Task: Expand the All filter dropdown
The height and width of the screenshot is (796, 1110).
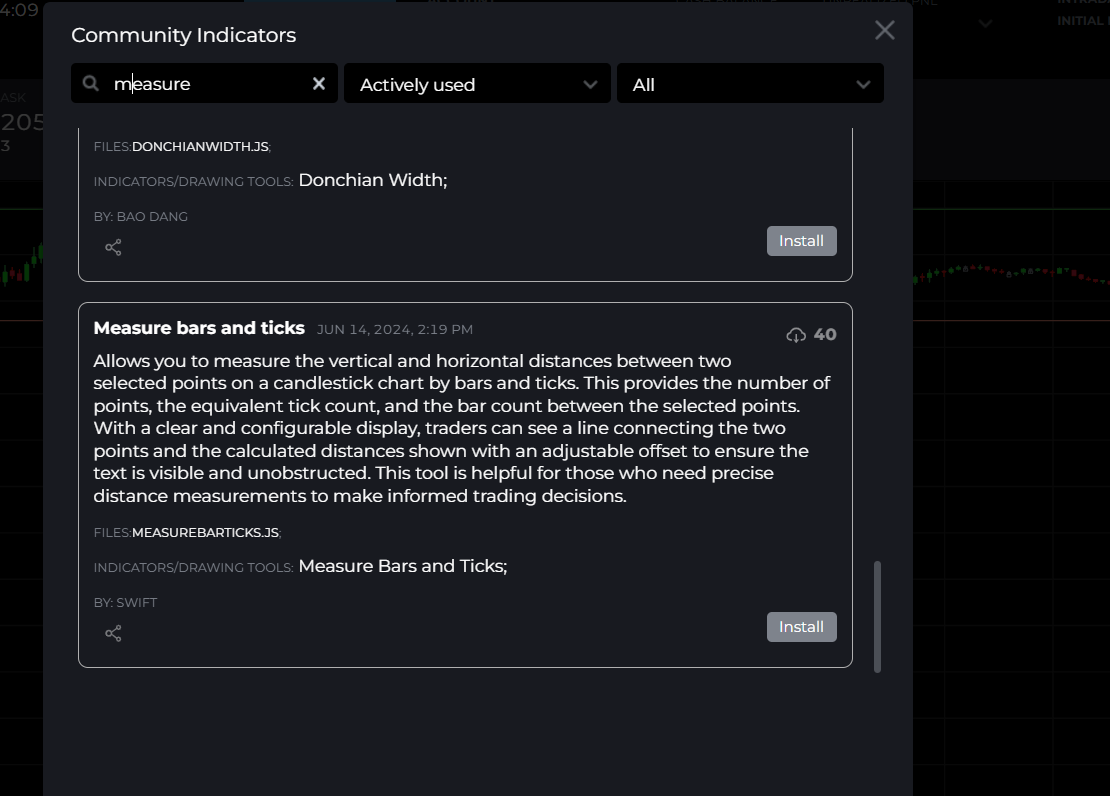Action: pyautogui.click(x=750, y=84)
